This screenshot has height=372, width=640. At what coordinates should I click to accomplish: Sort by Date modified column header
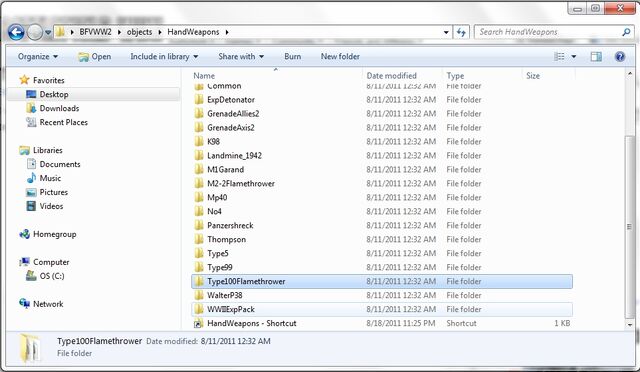tap(391, 76)
